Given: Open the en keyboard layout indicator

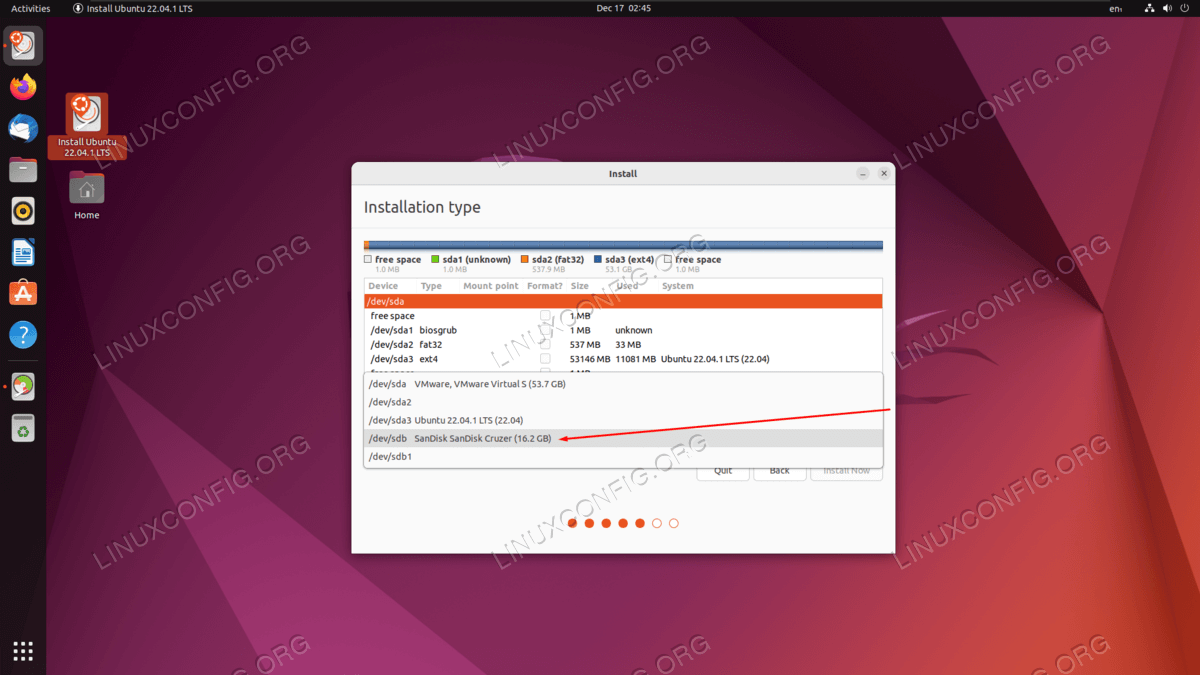Looking at the screenshot, I should [1116, 8].
